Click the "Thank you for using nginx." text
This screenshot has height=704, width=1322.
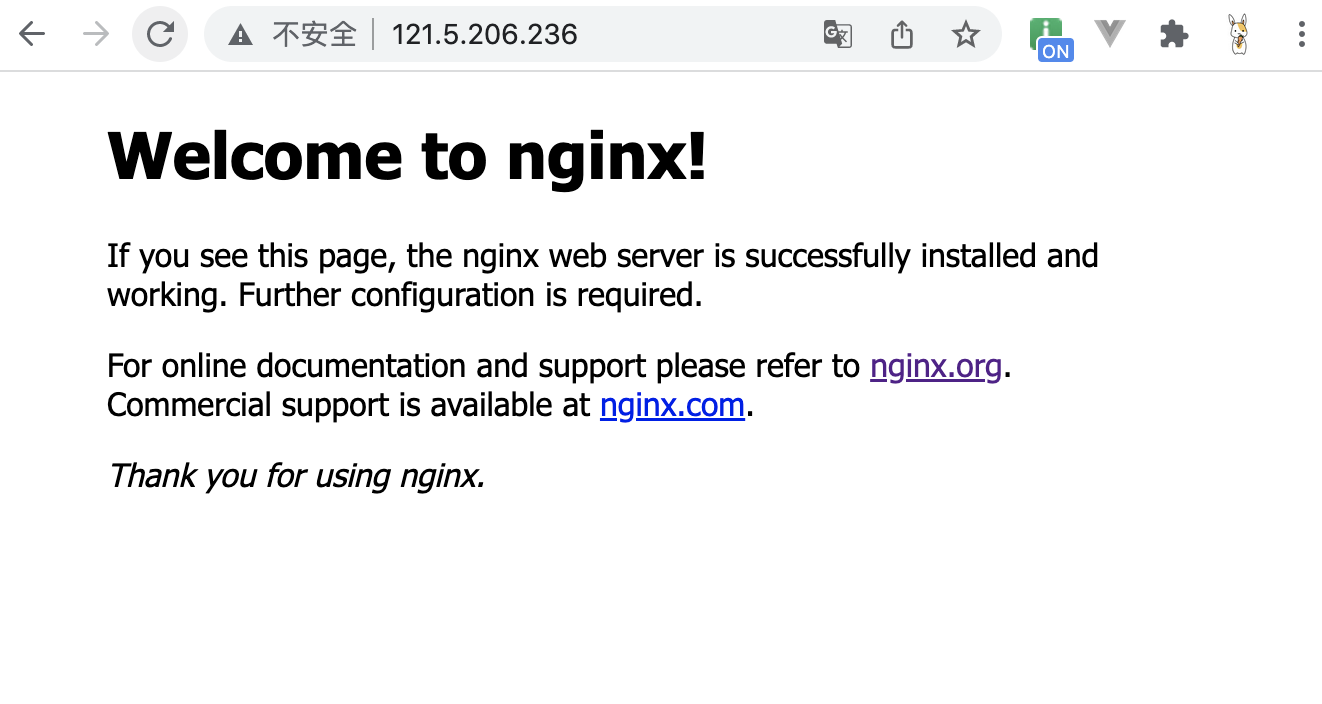(296, 476)
